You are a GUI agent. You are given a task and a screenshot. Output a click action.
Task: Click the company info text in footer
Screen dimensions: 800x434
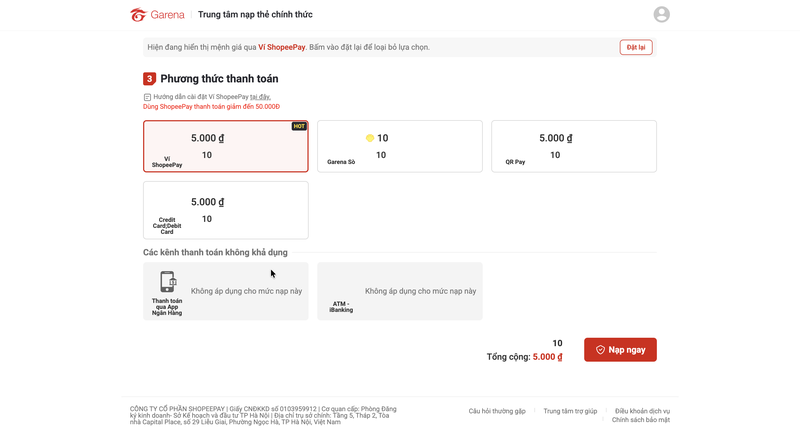tap(263, 416)
